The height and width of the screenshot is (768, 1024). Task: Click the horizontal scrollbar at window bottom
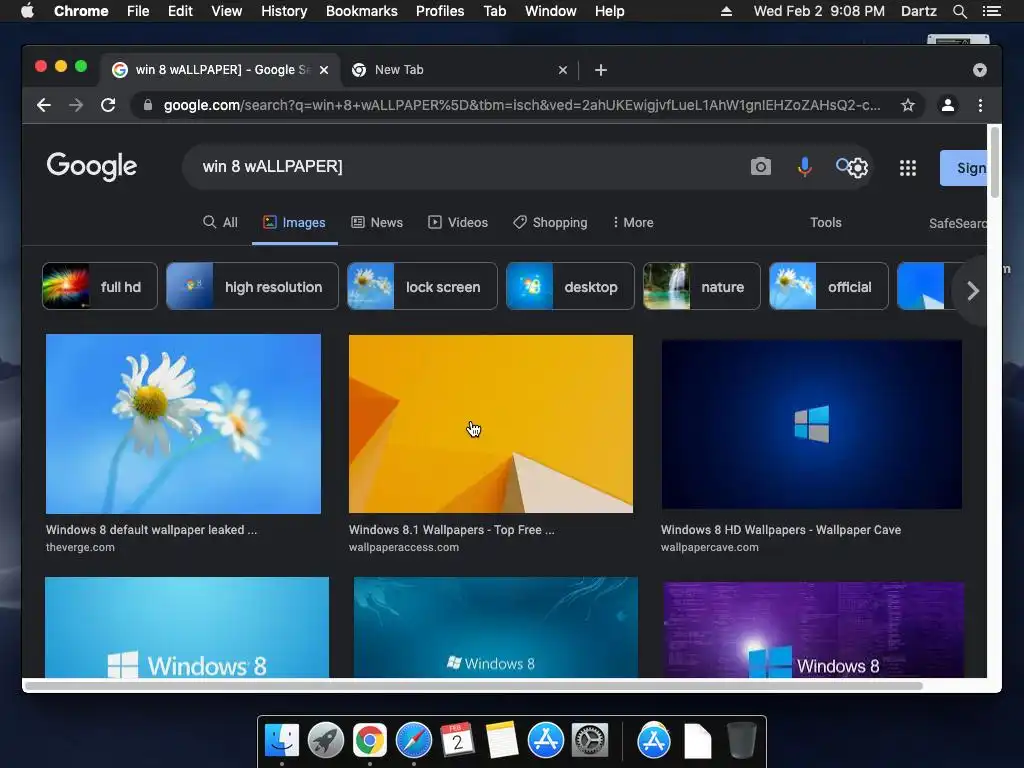coord(474,686)
